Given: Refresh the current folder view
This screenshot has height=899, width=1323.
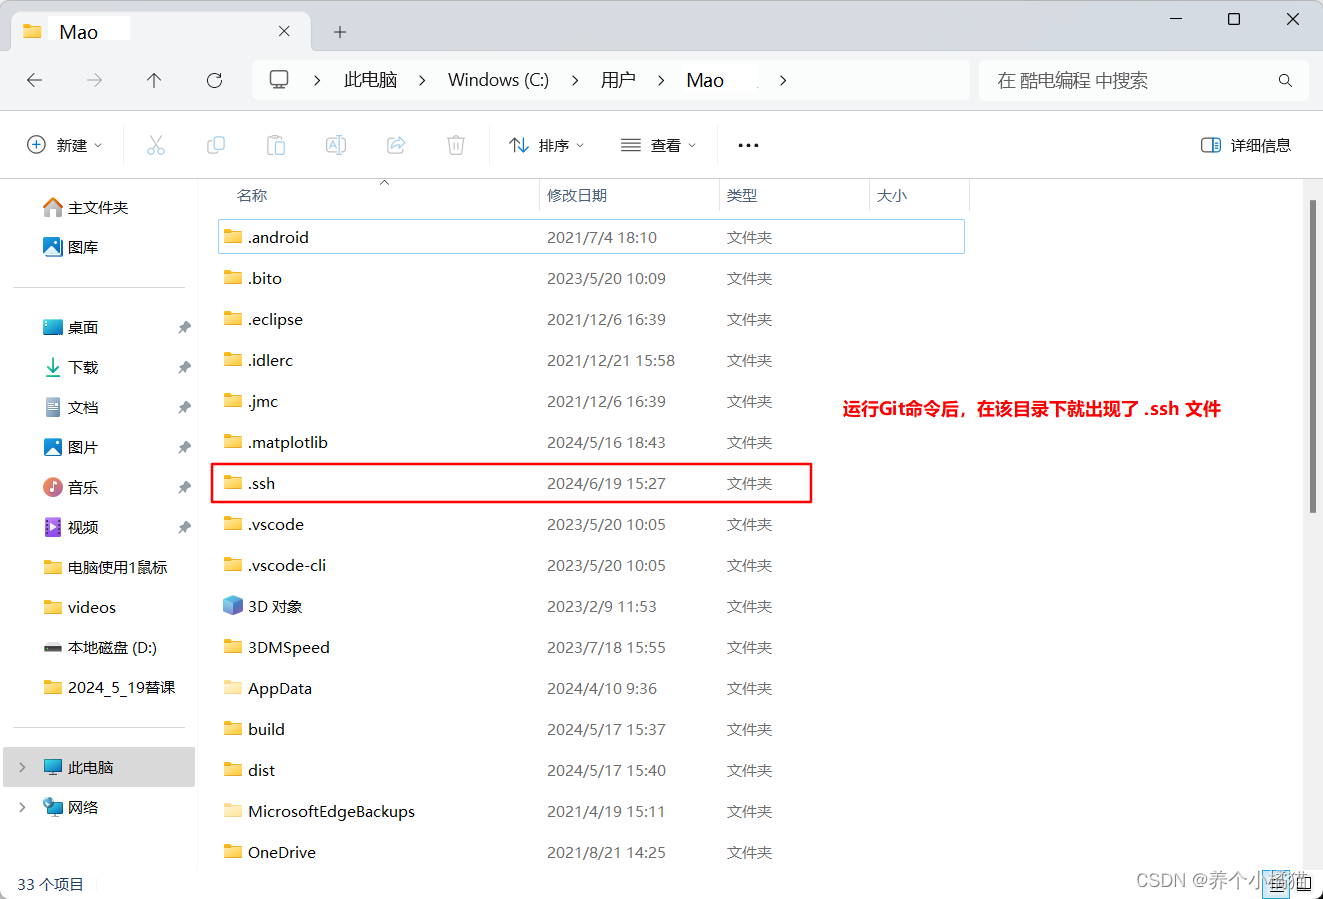Looking at the screenshot, I should [214, 80].
